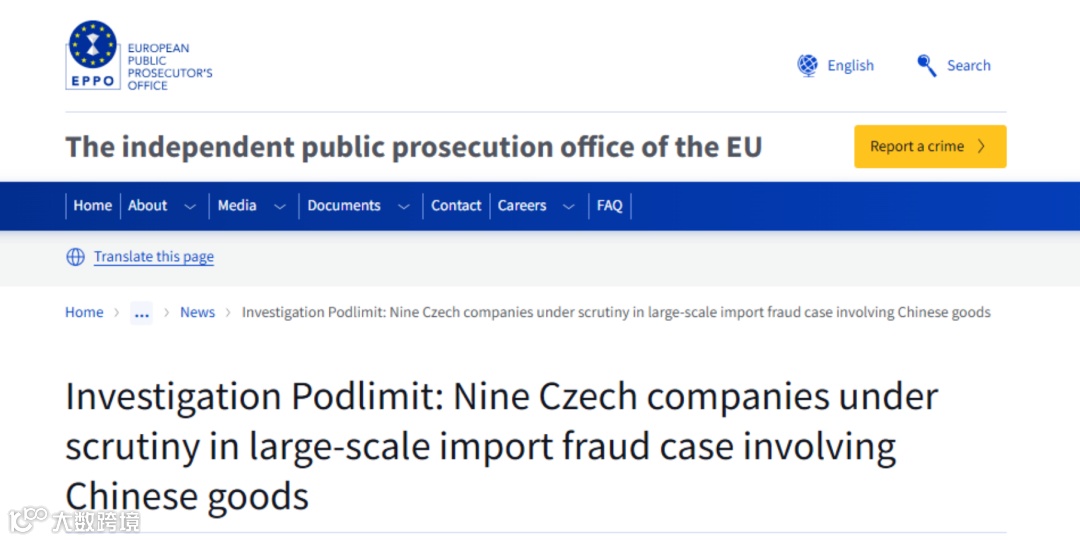This screenshot has height=541, width=1080.
Task: Click the EPPO logo emblem
Action: [92, 55]
